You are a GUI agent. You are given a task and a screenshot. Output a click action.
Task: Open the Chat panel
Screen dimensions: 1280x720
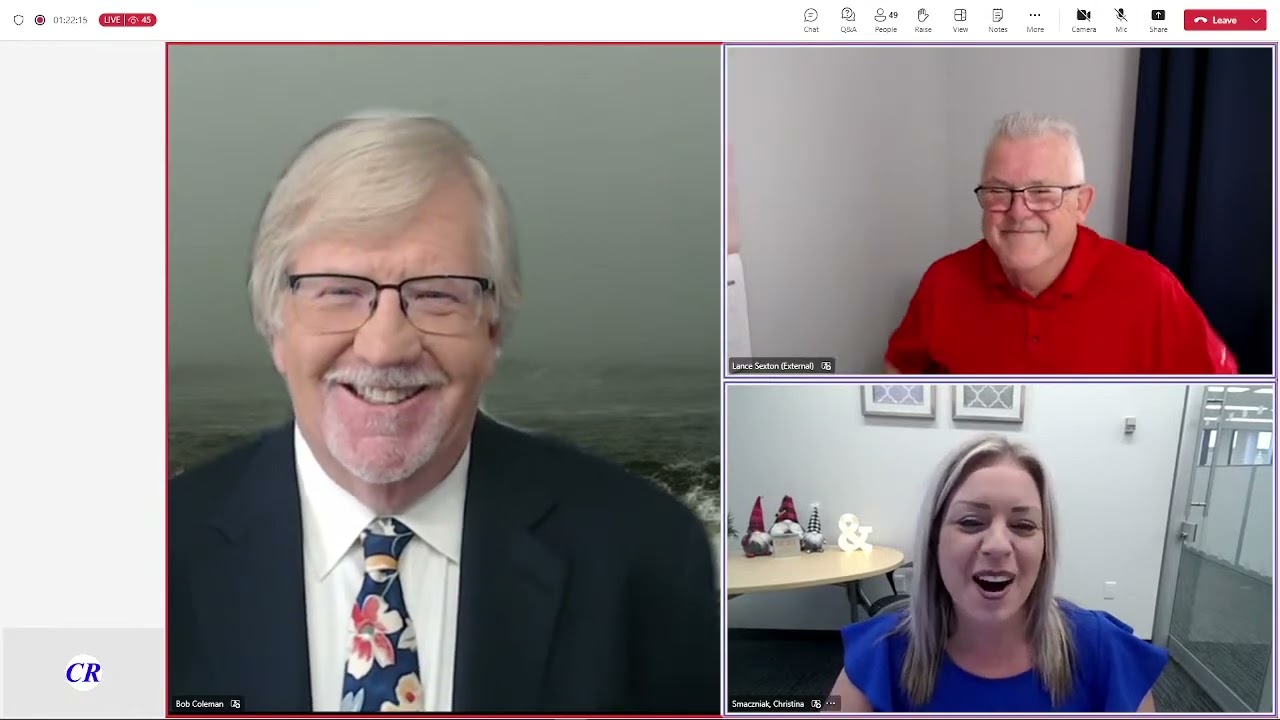811,20
